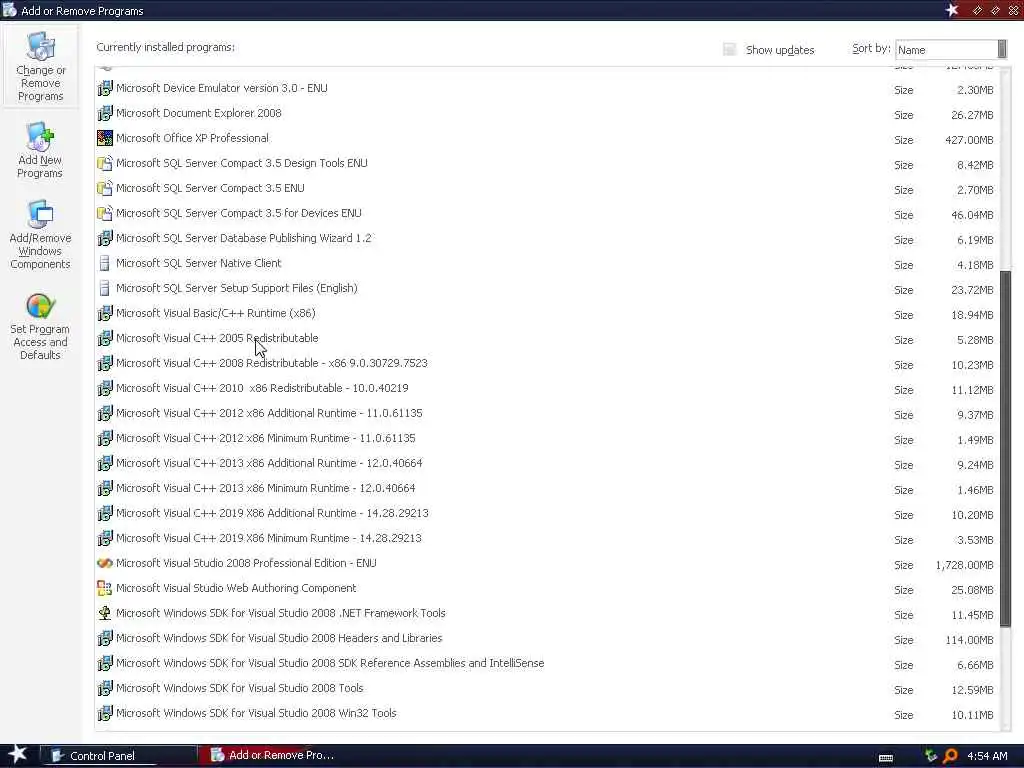1024x768 pixels.
Task: Click the orange magnifier tray icon
Action: (x=950, y=756)
